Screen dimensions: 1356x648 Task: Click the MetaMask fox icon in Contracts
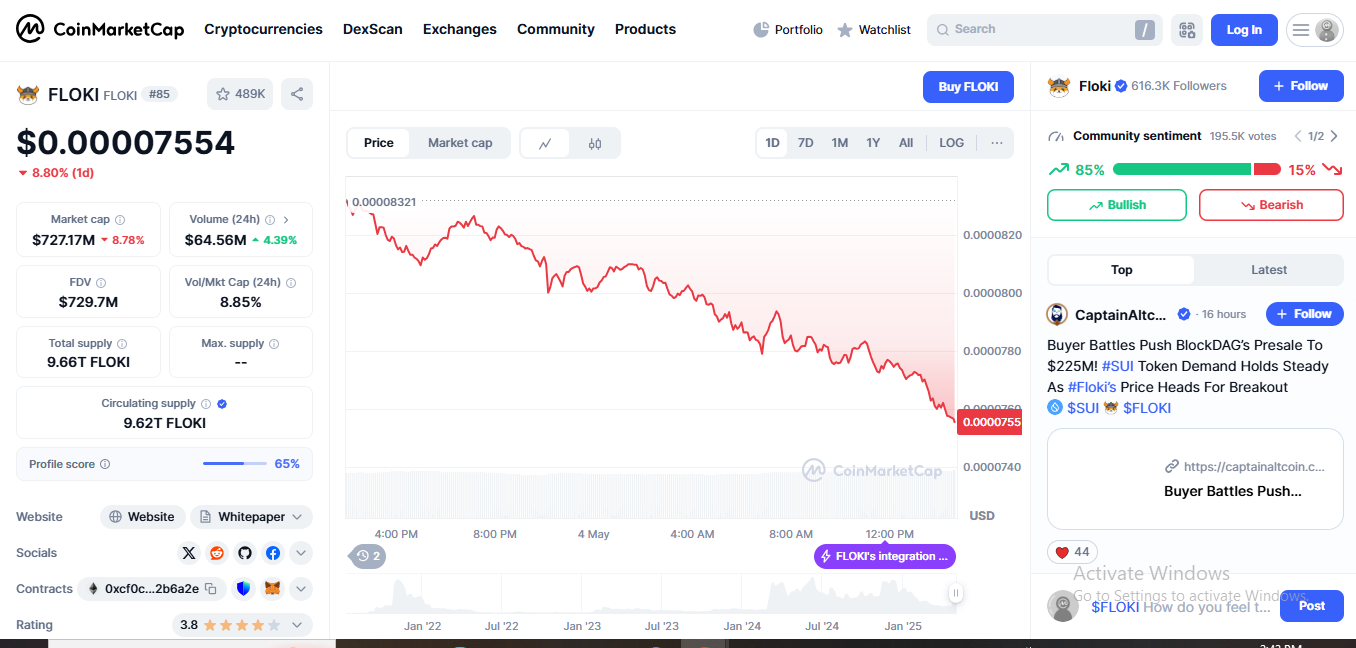[272, 589]
